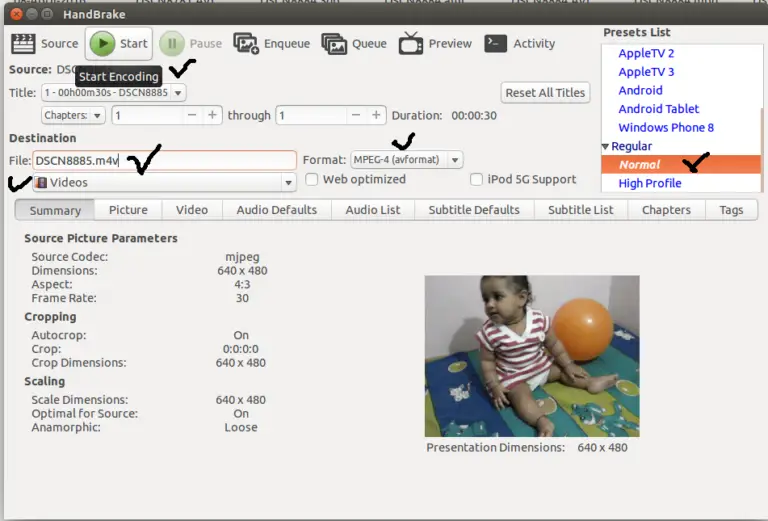Click the destination File name field
This screenshot has width=768, height=521.
click(x=165, y=160)
